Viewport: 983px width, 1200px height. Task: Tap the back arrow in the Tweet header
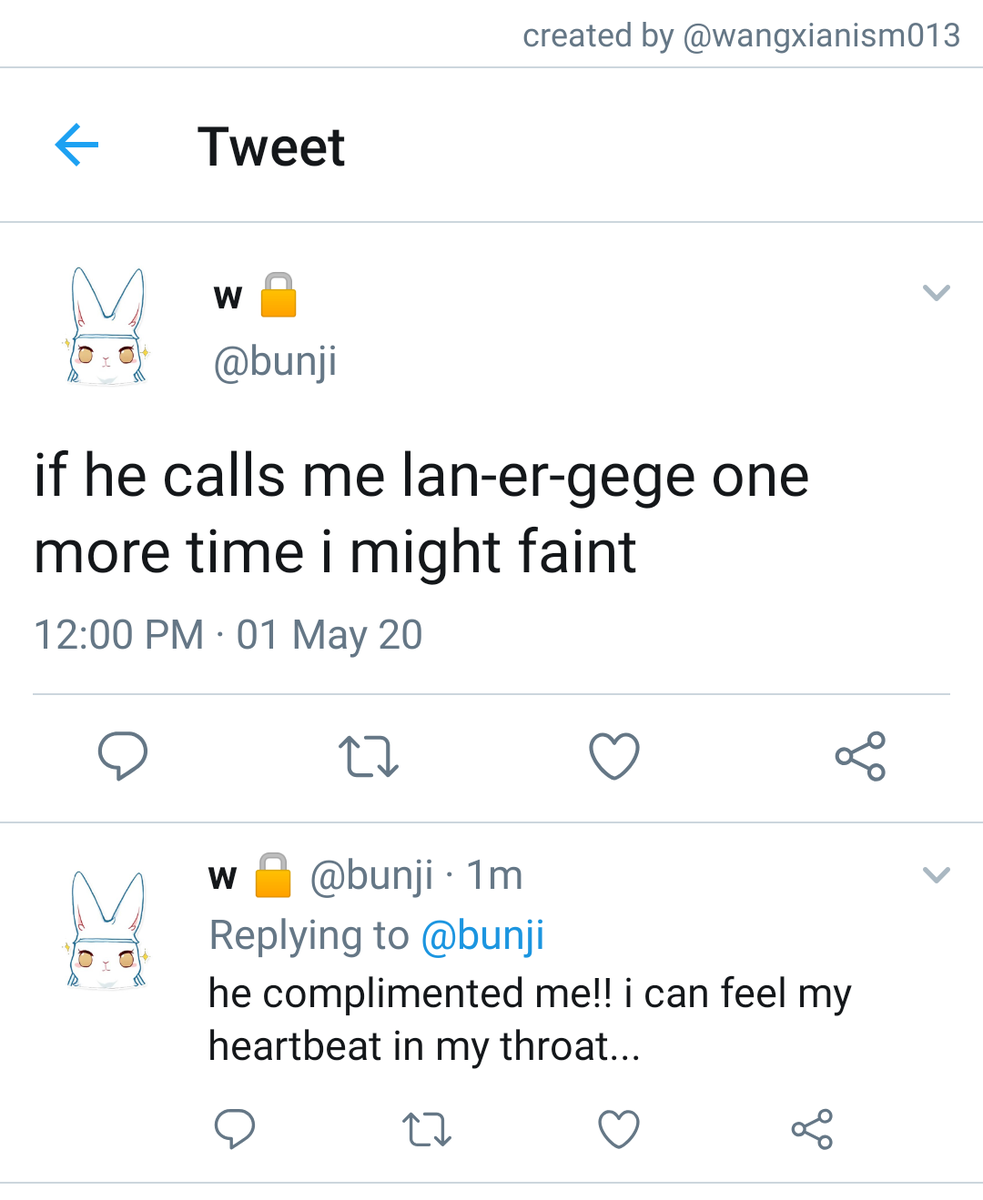(77, 147)
